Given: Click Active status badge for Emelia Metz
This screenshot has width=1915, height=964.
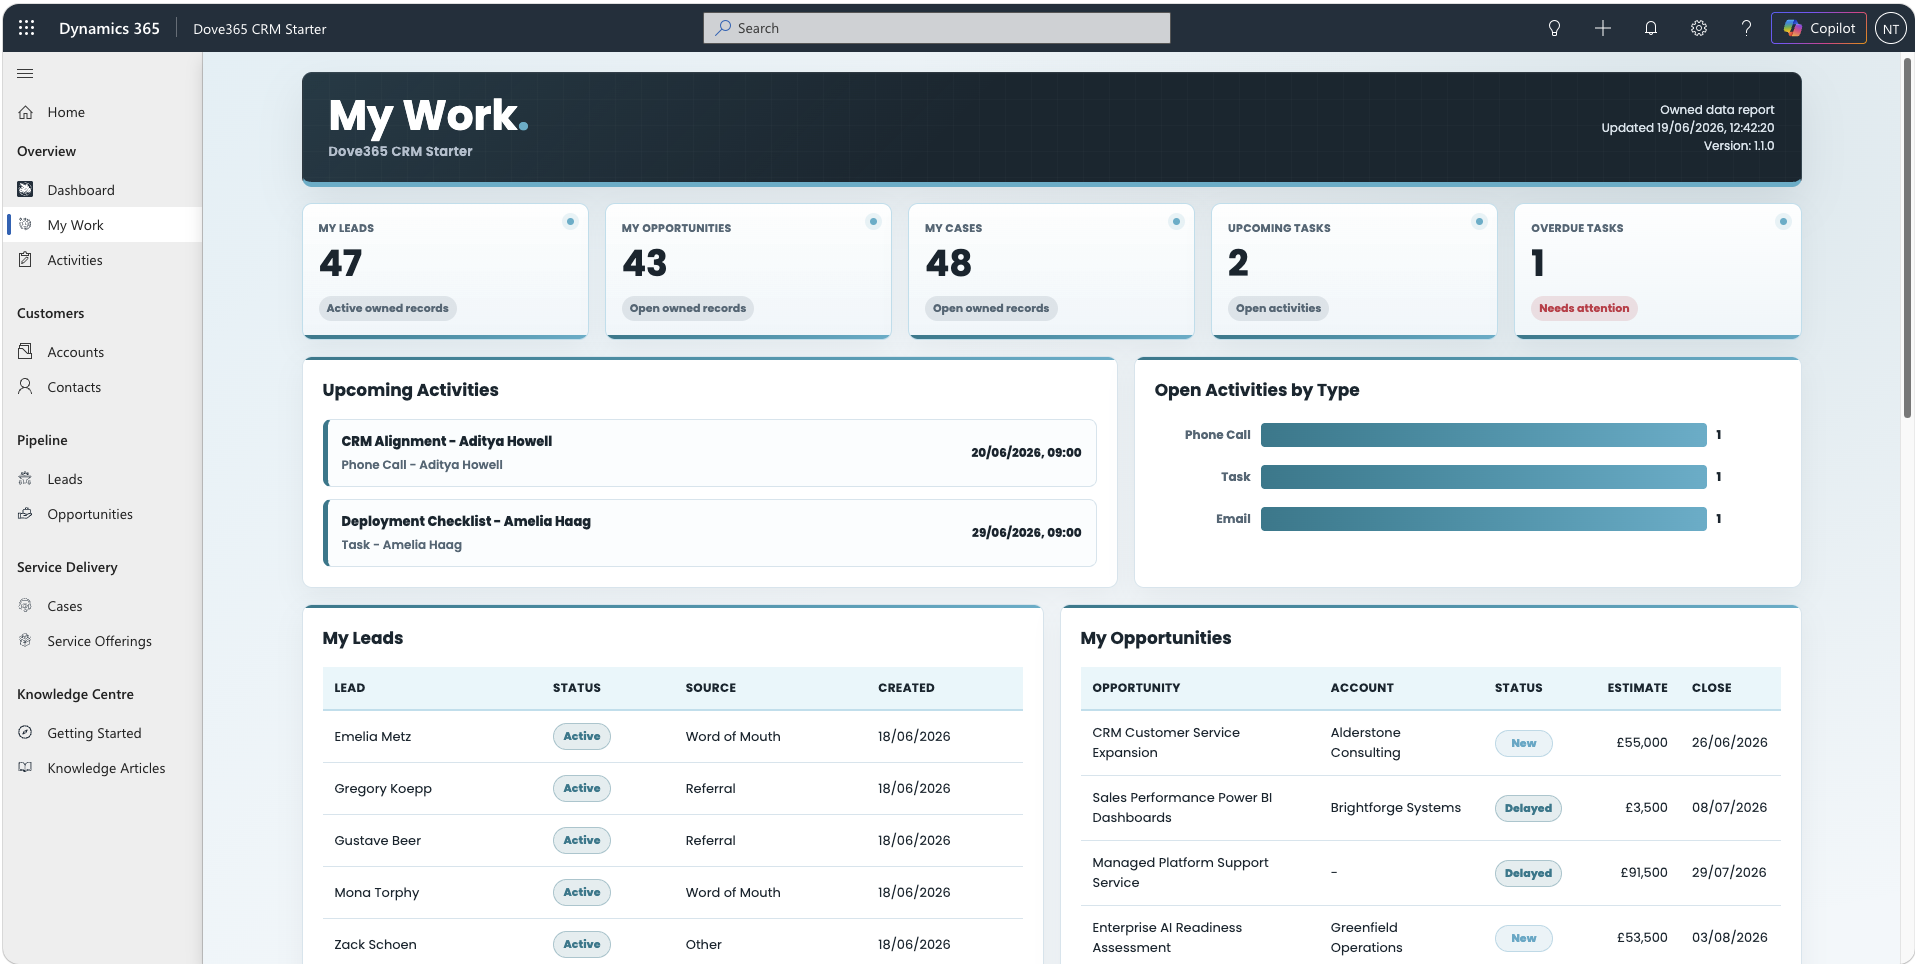Looking at the screenshot, I should tap(582, 737).
